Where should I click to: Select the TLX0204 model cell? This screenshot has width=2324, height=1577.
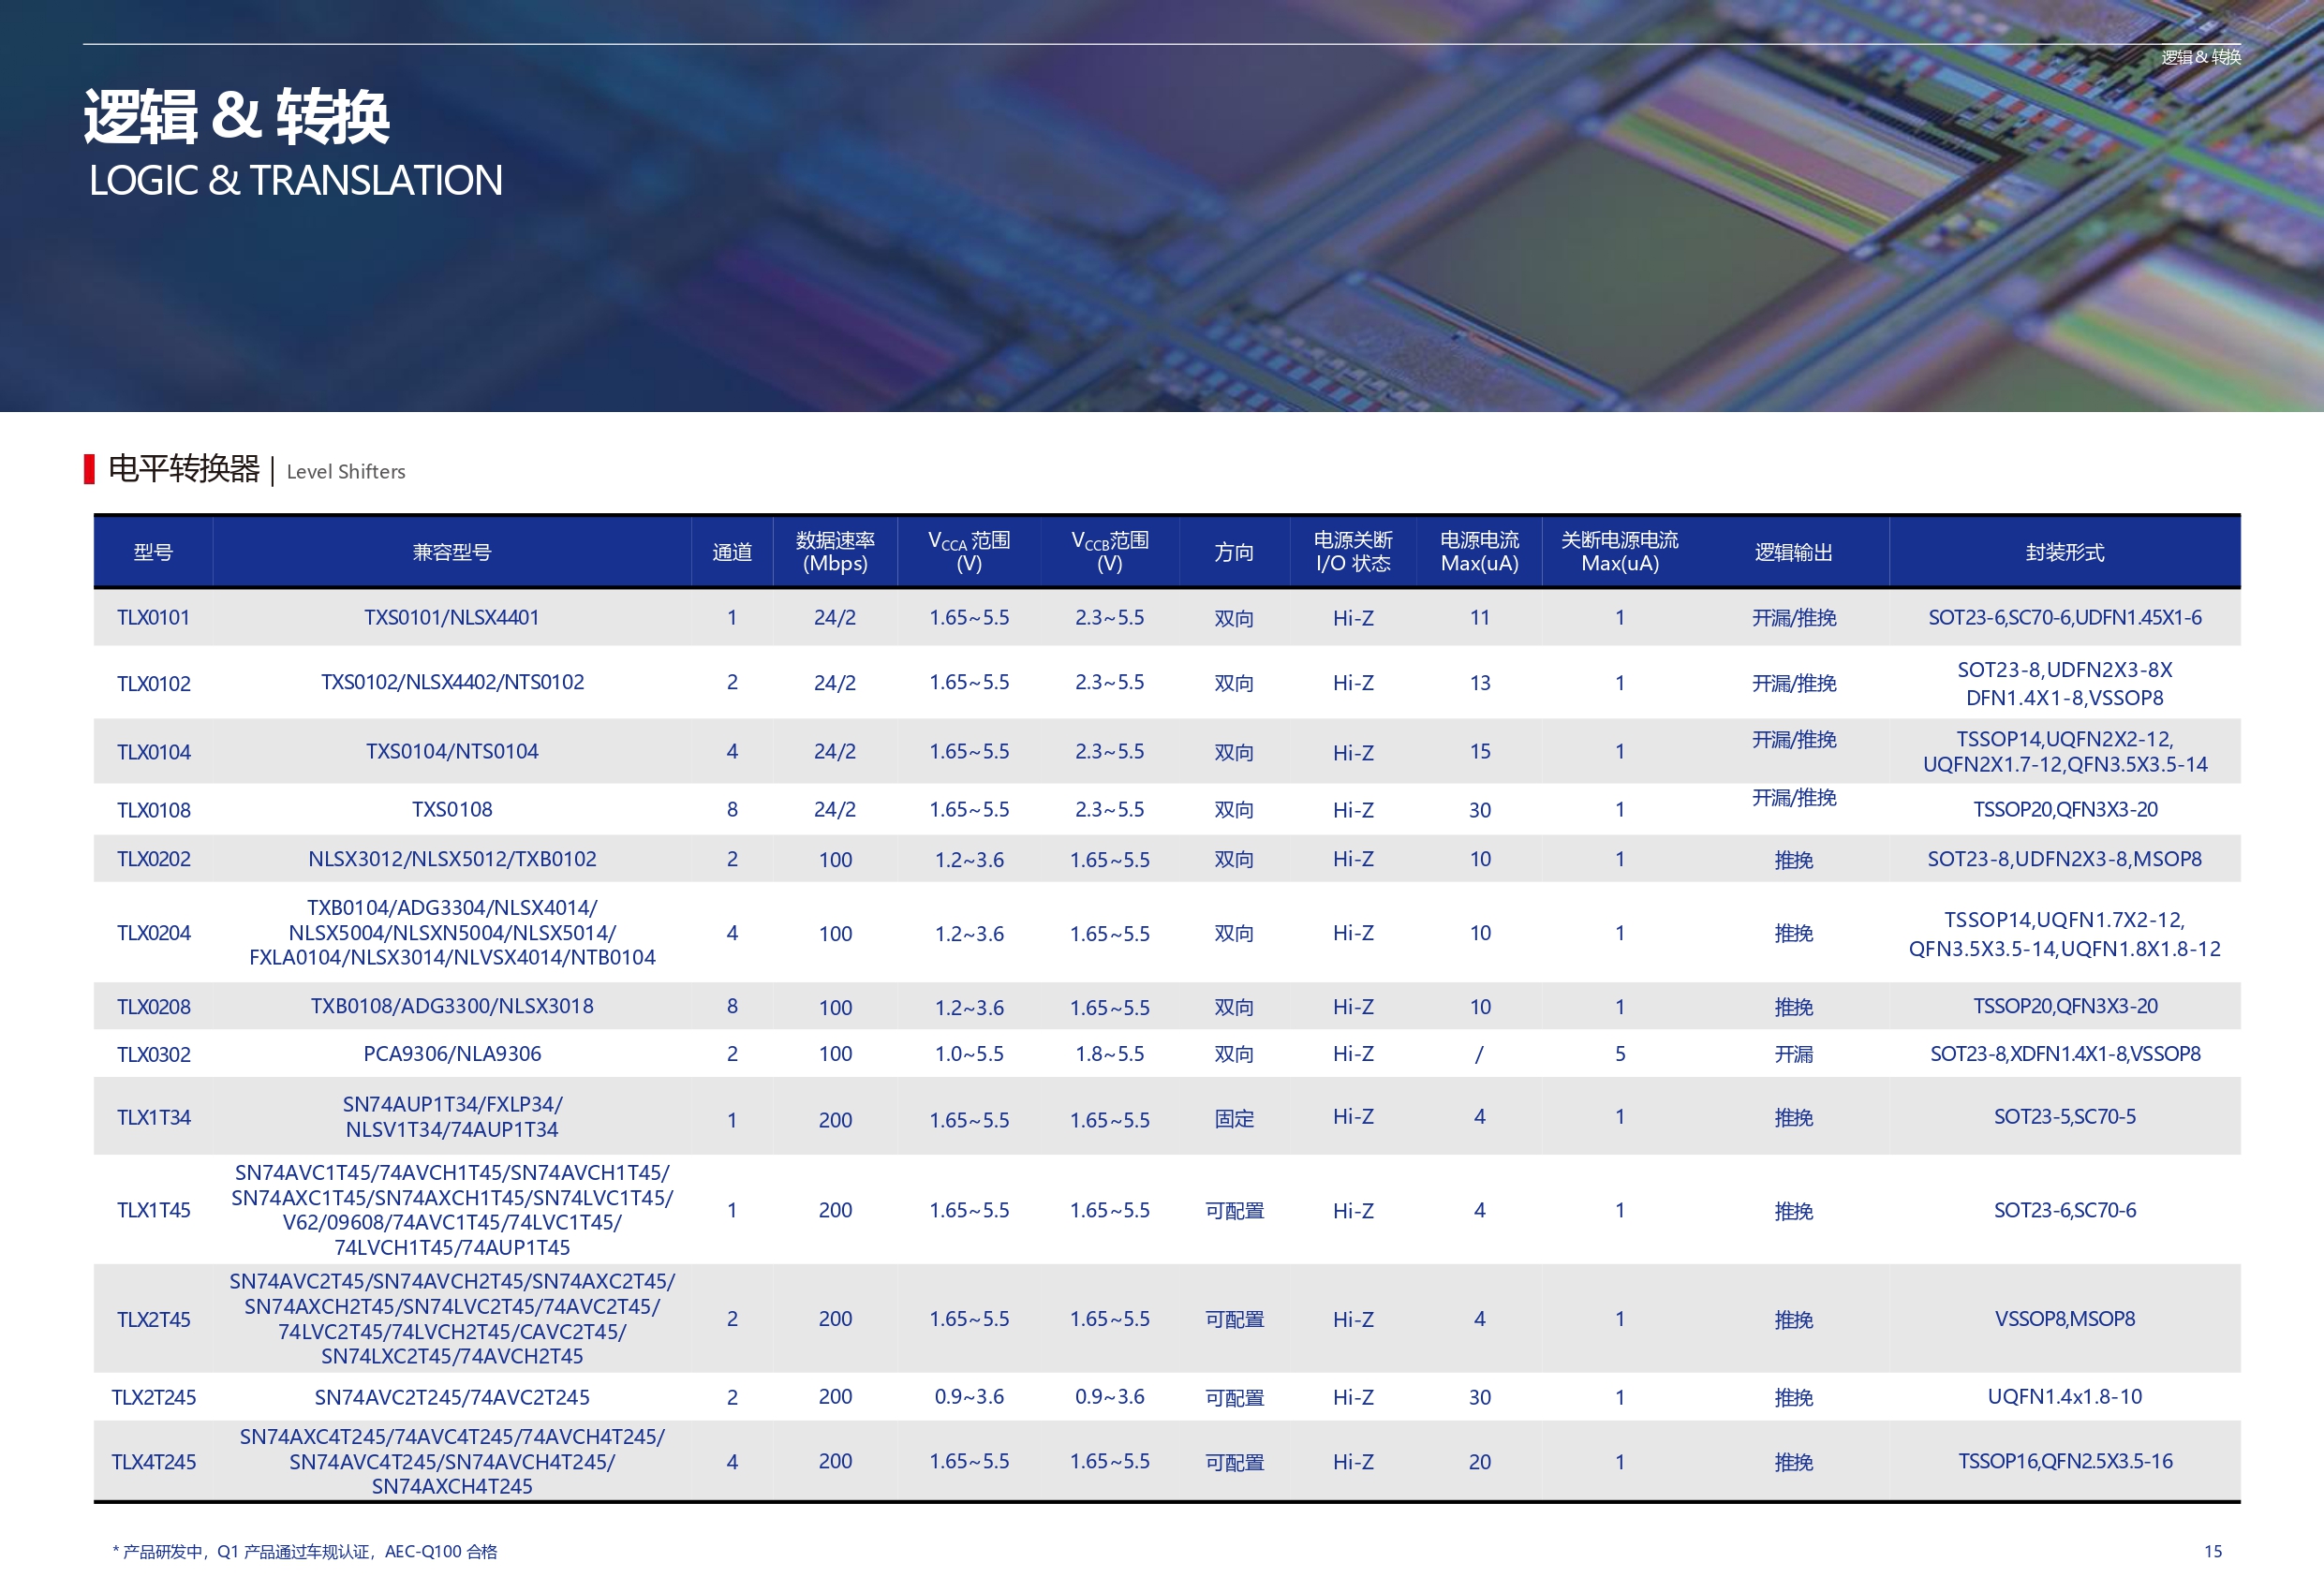pos(153,933)
